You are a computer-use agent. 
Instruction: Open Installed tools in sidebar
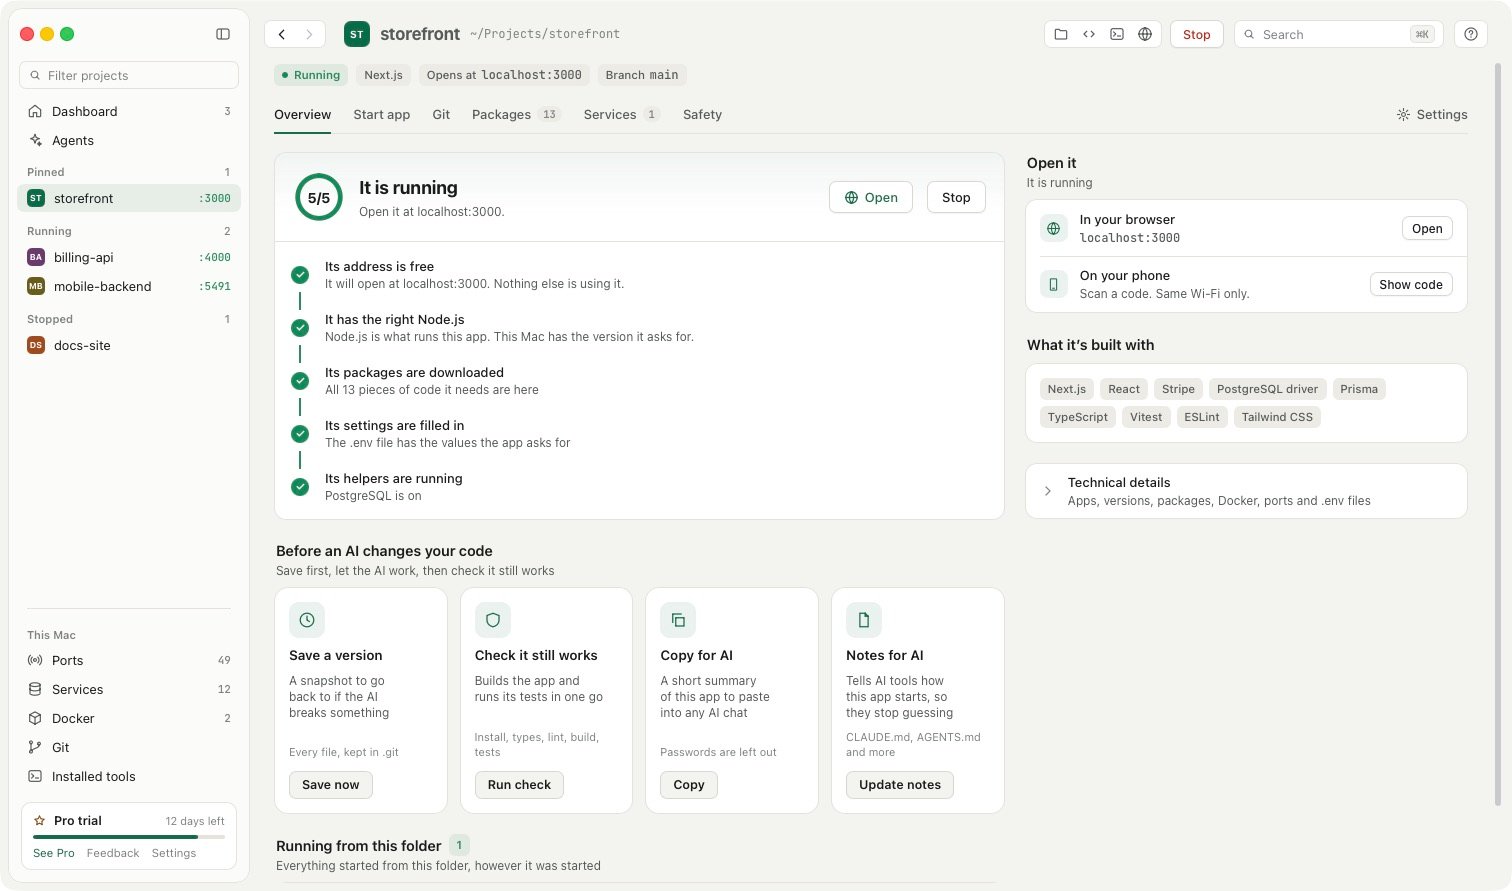129,776
